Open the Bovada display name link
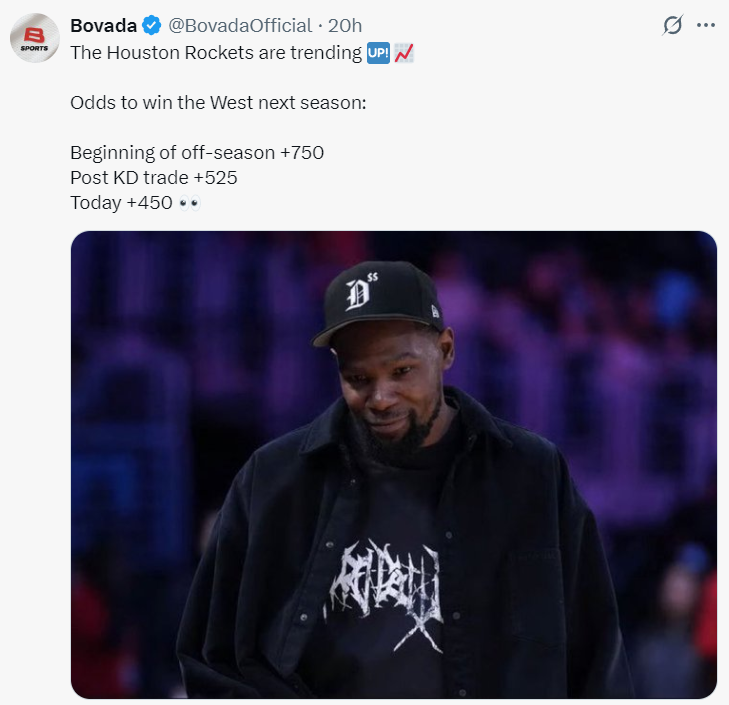Image resolution: width=729 pixels, height=705 pixels. click(x=103, y=26)
